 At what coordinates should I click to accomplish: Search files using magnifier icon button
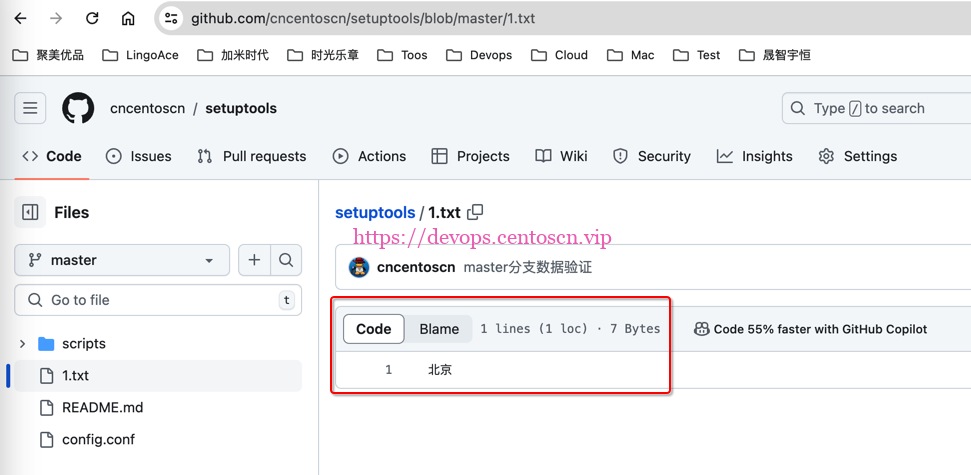(286, 260)
